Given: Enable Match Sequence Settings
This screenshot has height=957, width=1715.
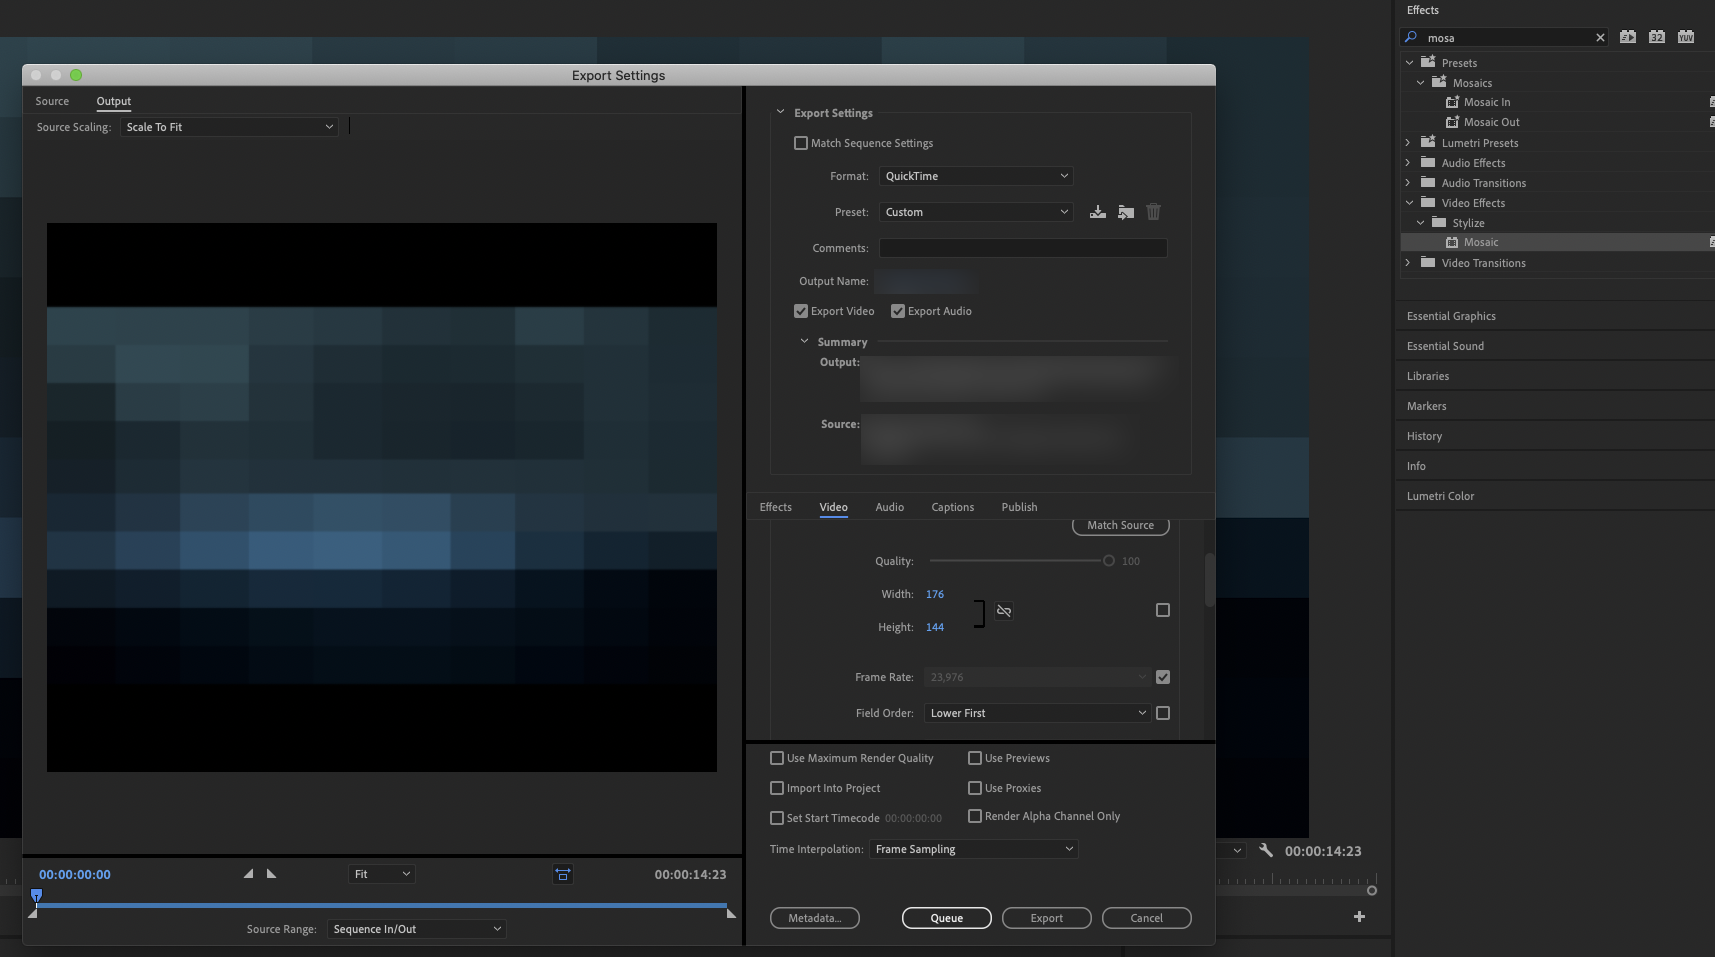Looking at the screenshot, I should point(800,142).
